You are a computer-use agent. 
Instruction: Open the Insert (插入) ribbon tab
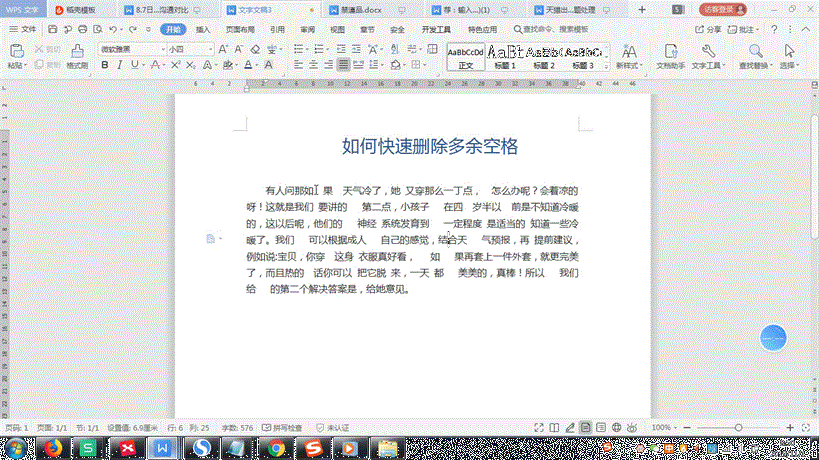click(x=203, y=30)
